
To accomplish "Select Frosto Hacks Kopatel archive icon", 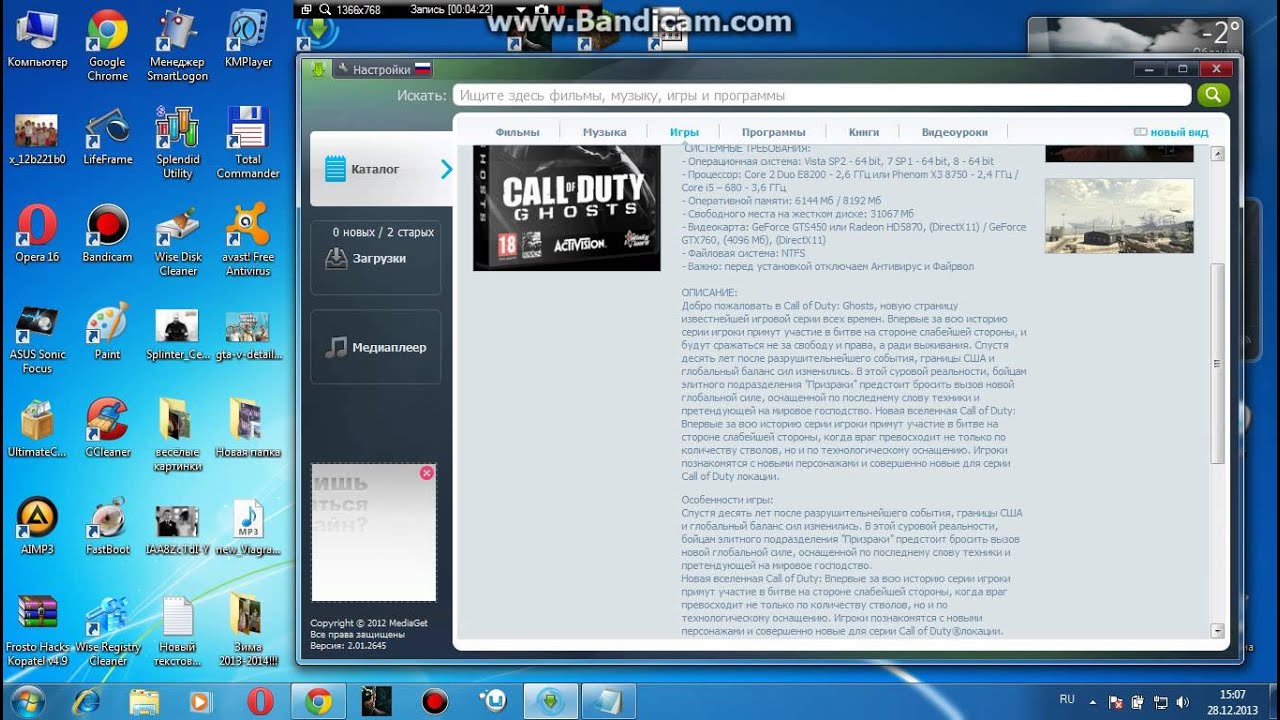I will pyautogui.click(x=37, y=631).
